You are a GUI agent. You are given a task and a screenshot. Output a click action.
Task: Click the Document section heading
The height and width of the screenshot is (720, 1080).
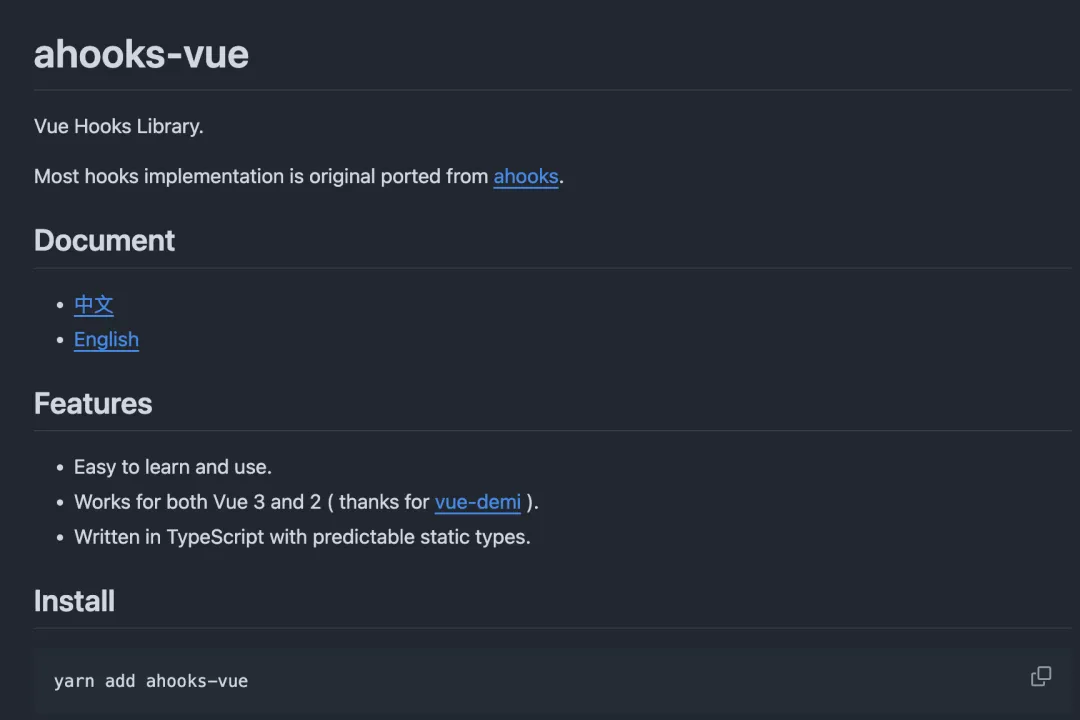coord(104,240)
